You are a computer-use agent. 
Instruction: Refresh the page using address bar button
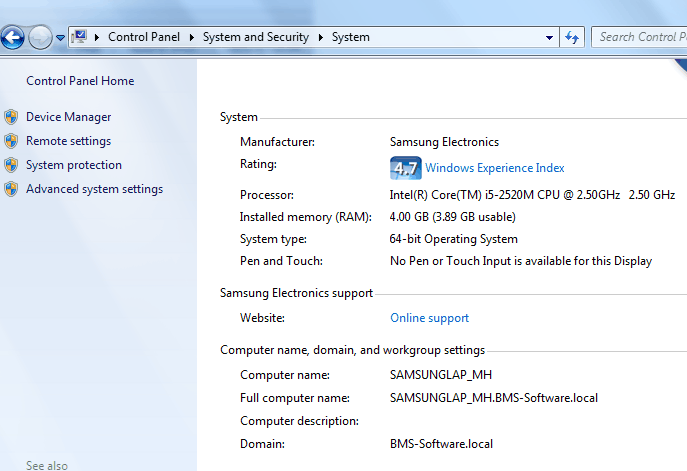(572, 37)
